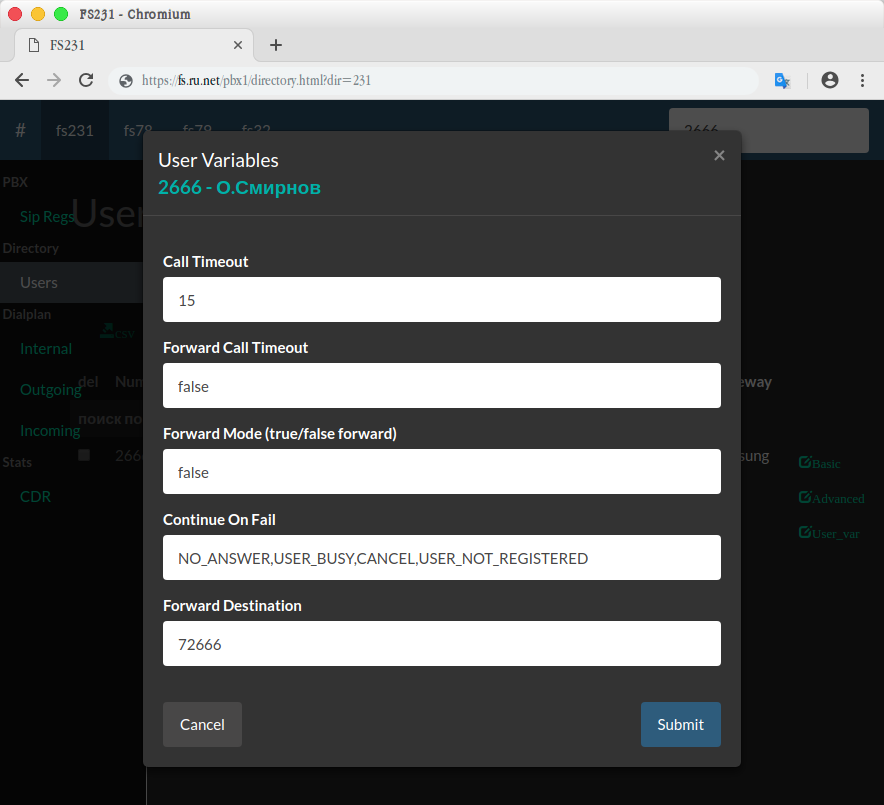This screenshot has height=805, width=884.
Task: Open the fs231 navbar item
Action: point(74,130)
